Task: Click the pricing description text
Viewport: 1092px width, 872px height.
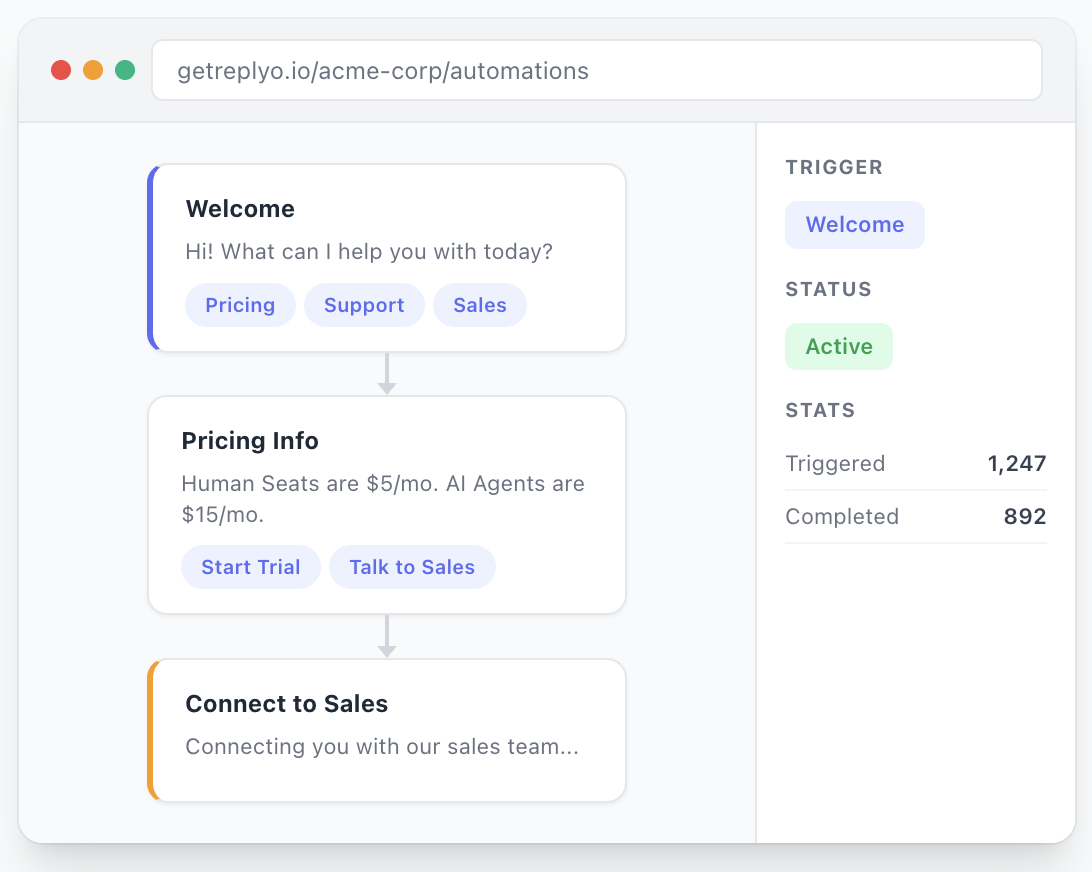Action: coord(383,498)
